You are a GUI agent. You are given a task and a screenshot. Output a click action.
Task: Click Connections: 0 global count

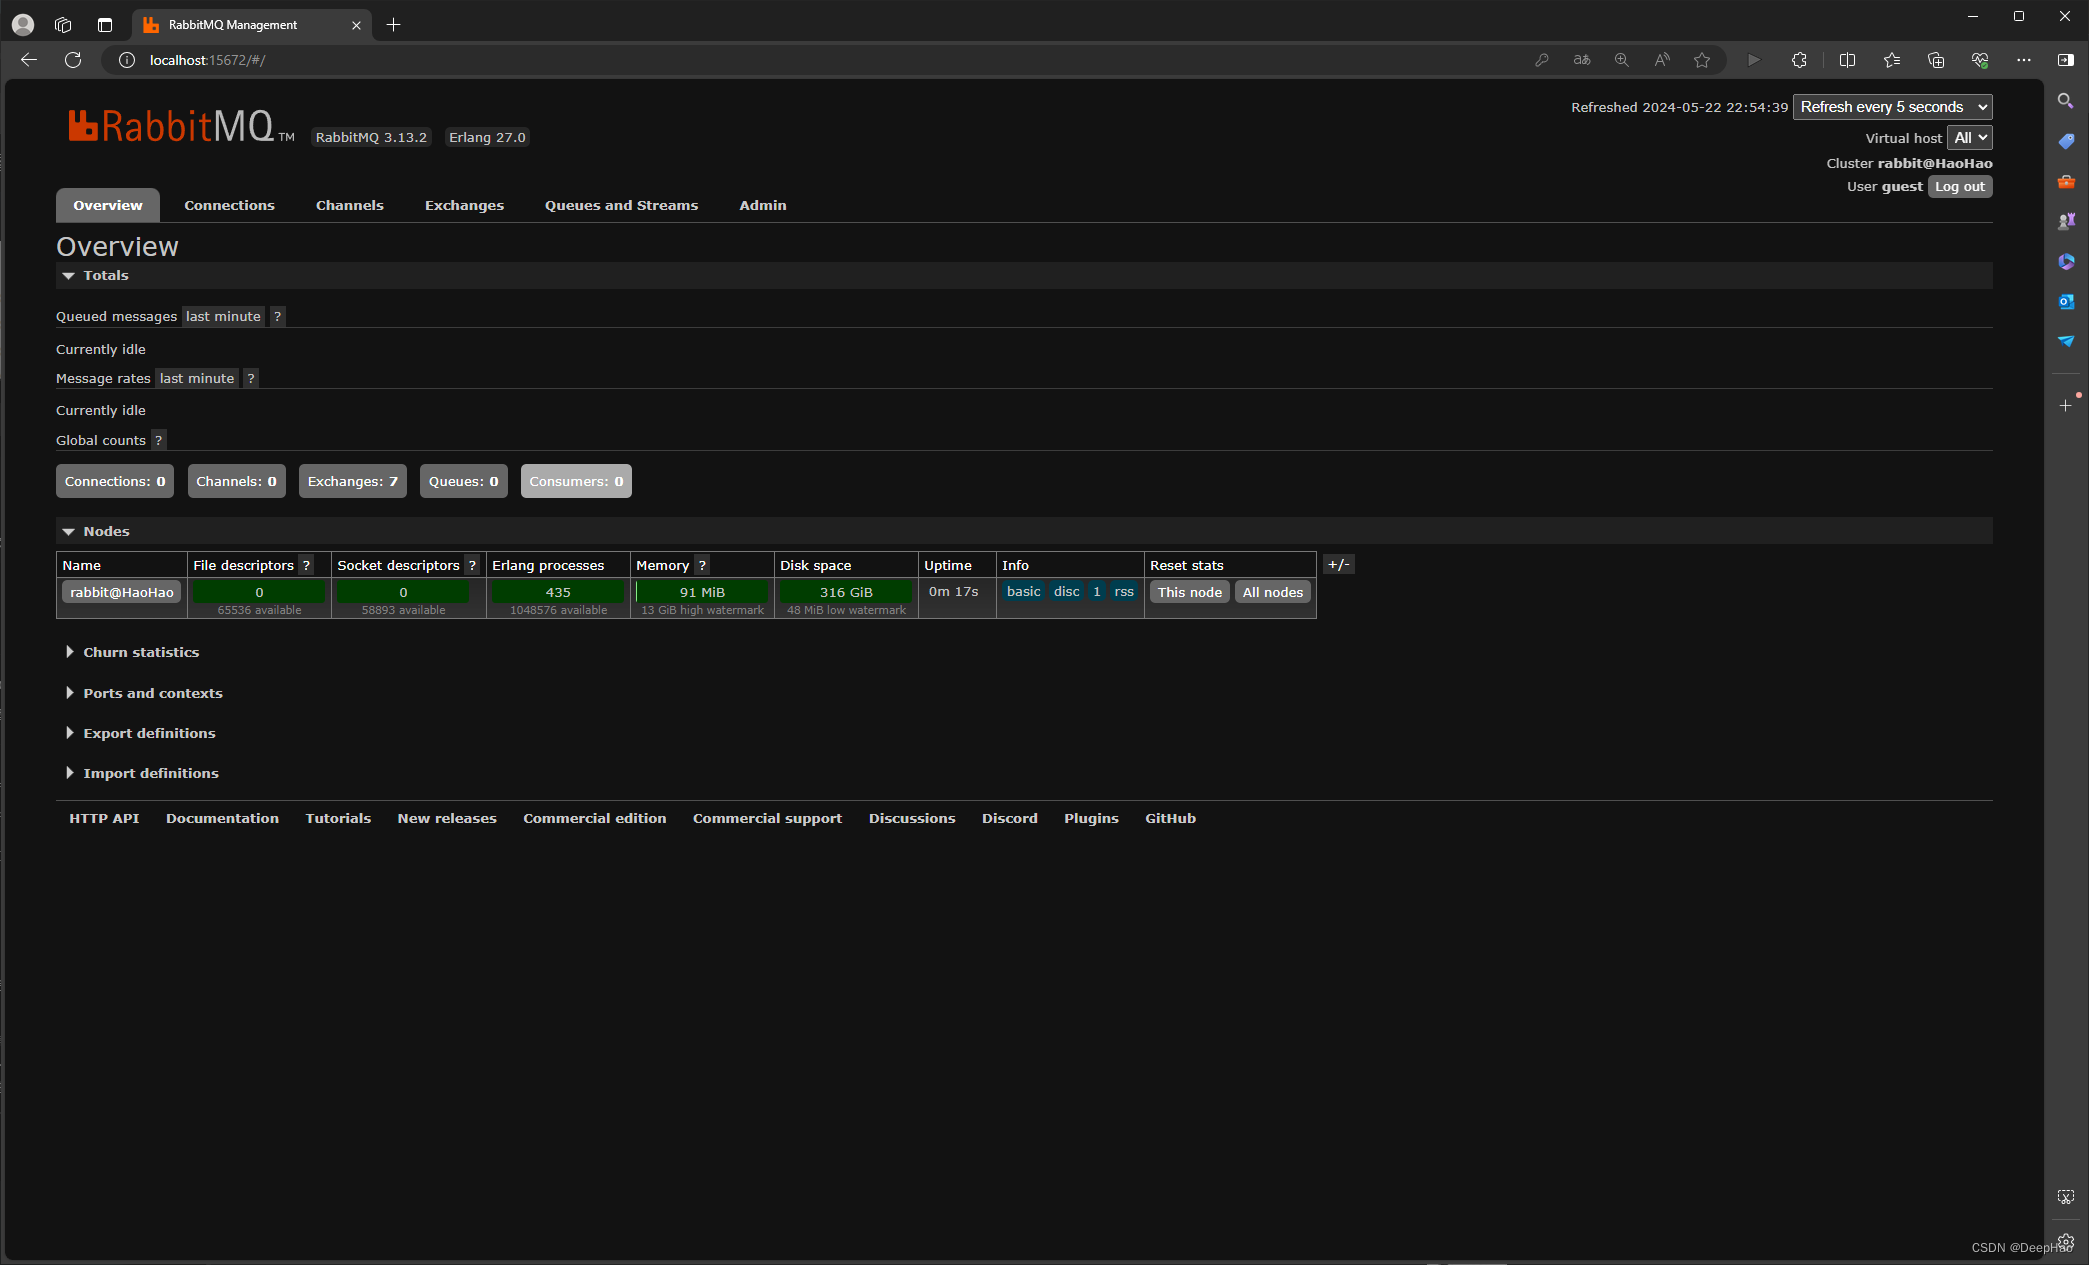click(x=115, y=481)
